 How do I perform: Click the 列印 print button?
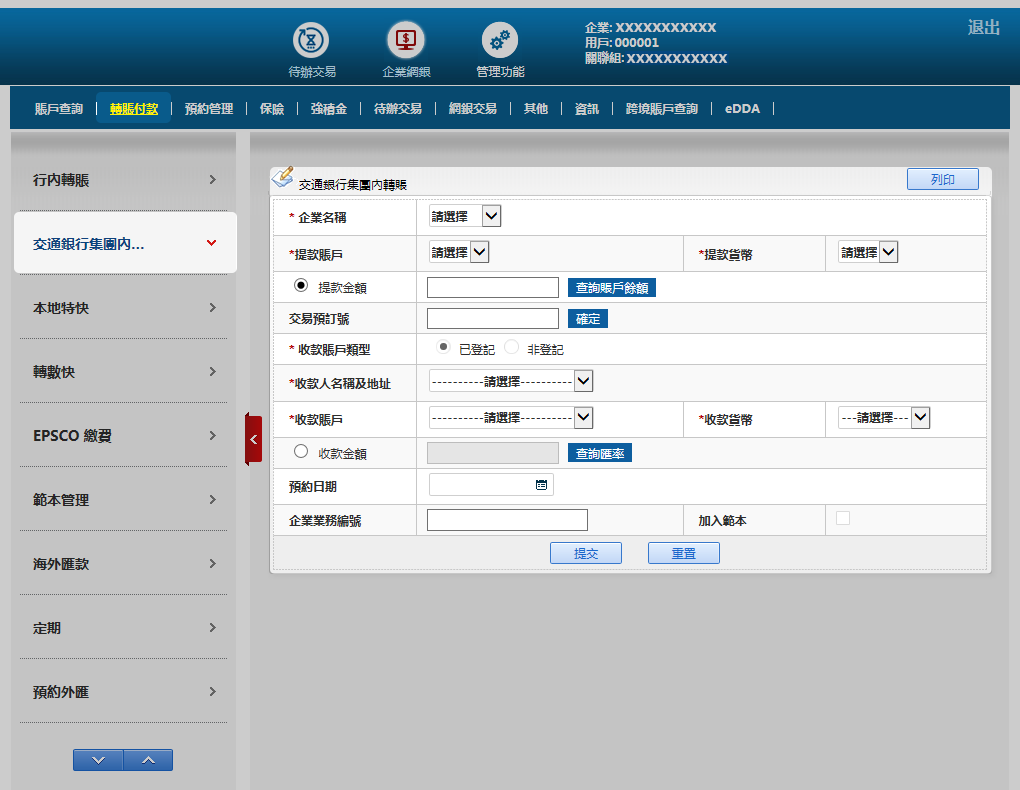[943, 179]
